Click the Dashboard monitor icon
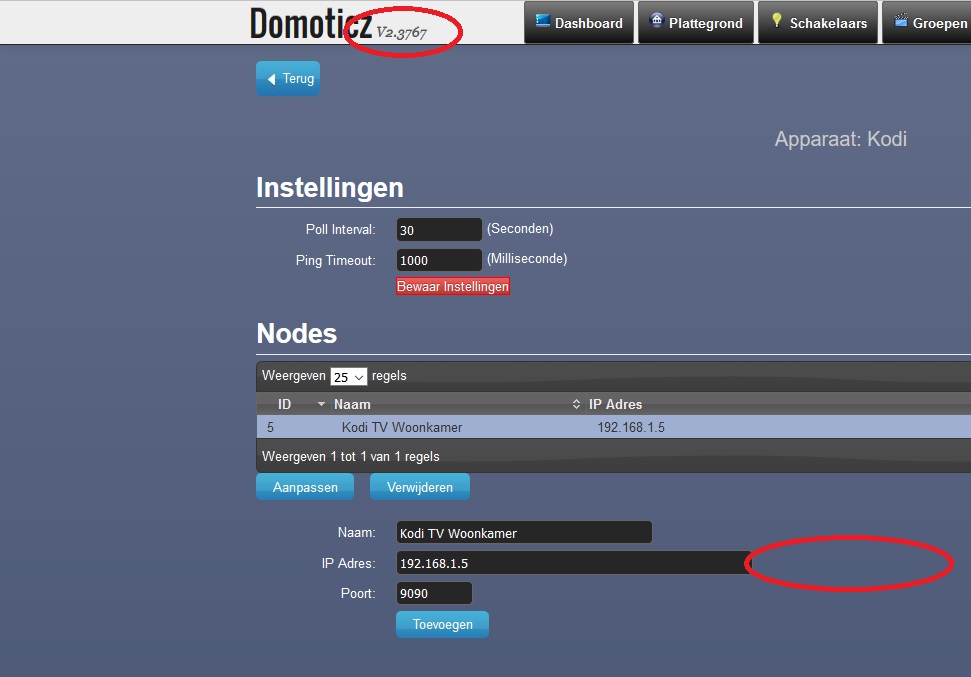The height and width of the screenshot is (677, 971). point(542,21)
